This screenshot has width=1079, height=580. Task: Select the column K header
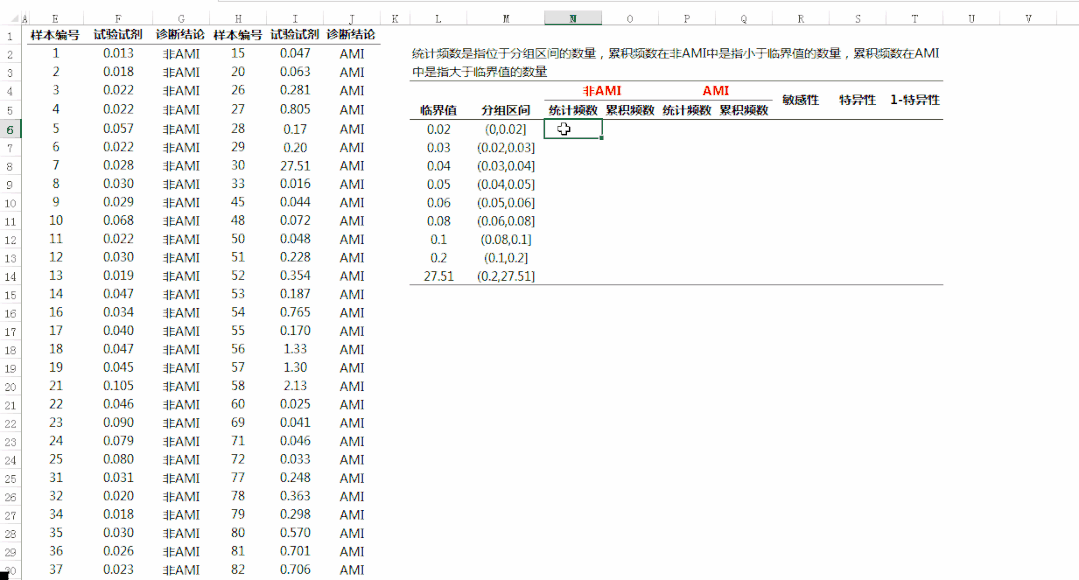tap(395, 18)
